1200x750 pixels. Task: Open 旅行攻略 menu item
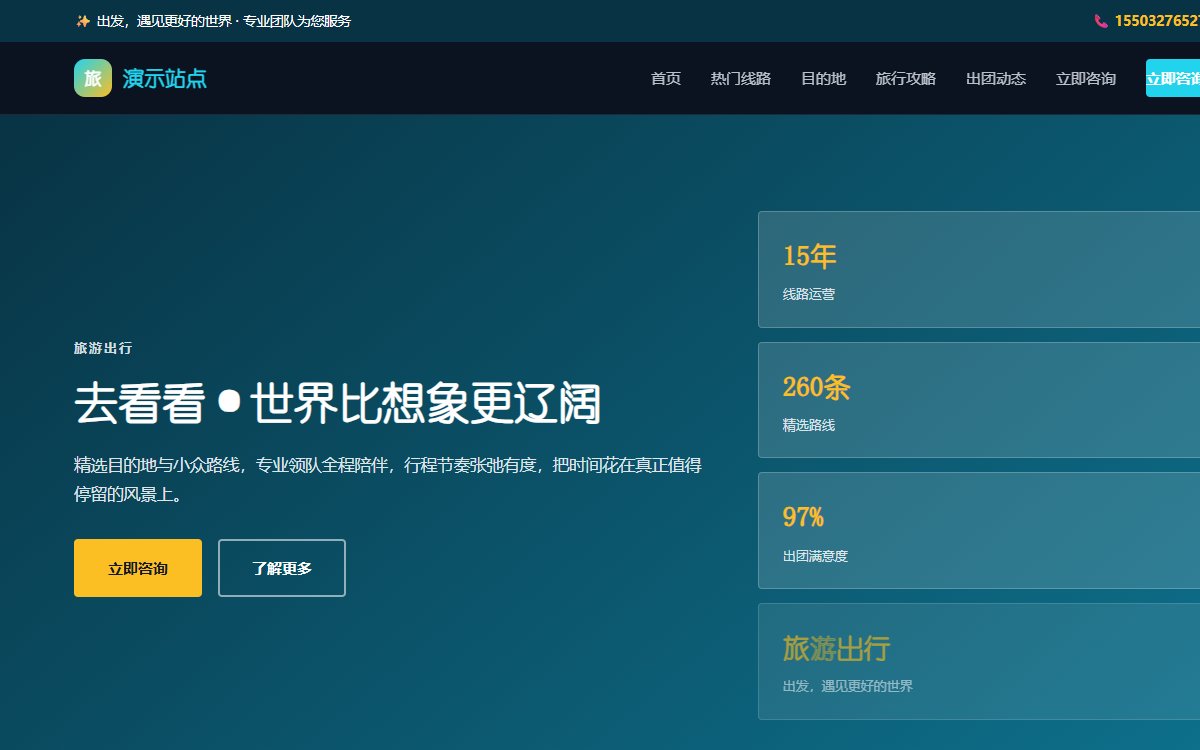(906, 78)
